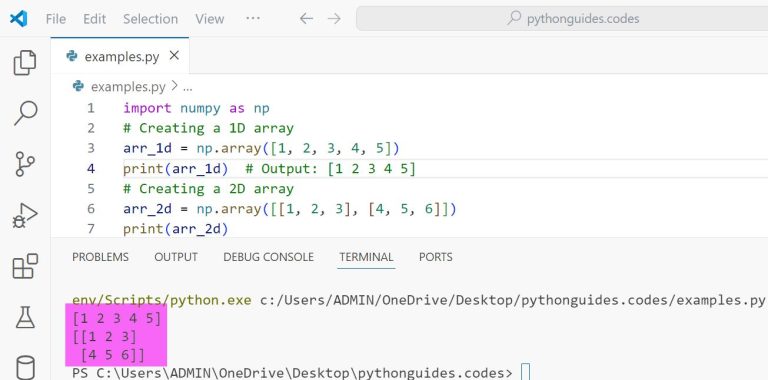Switch to the PROBLEMS panel tab
768x380 pixels.
pyautogui.click(x=100, y=257)
